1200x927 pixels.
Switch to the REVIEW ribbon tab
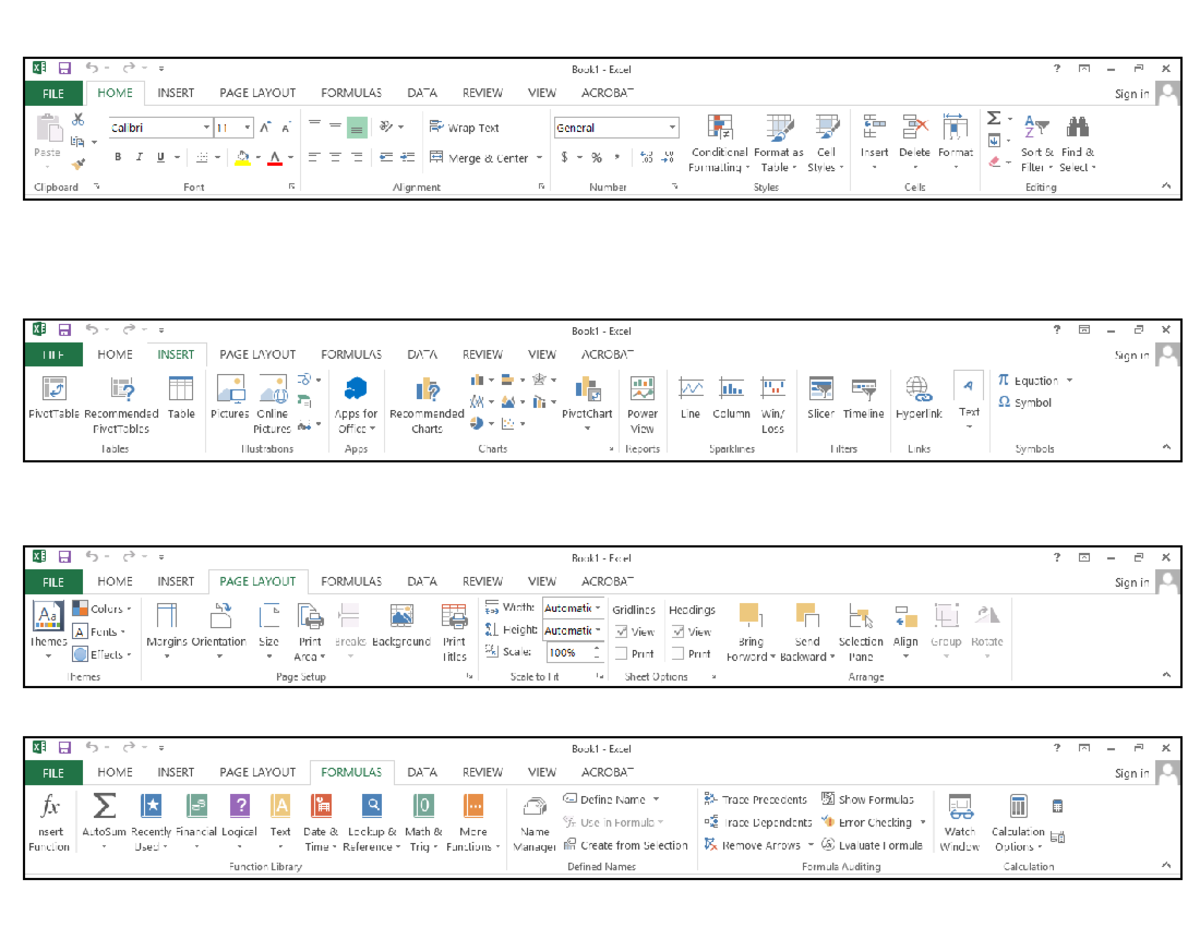(482, 92)
